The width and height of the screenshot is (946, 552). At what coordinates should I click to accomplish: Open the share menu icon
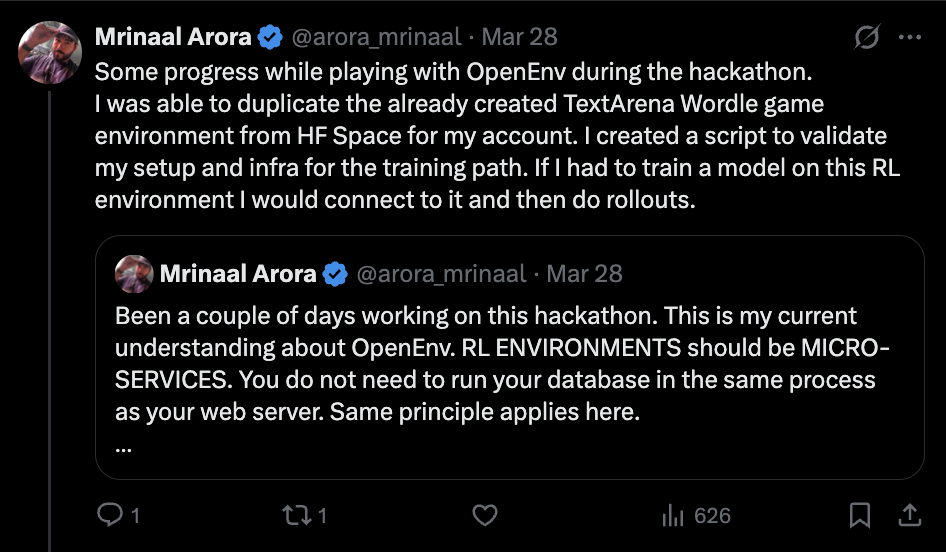coord(909,515)
